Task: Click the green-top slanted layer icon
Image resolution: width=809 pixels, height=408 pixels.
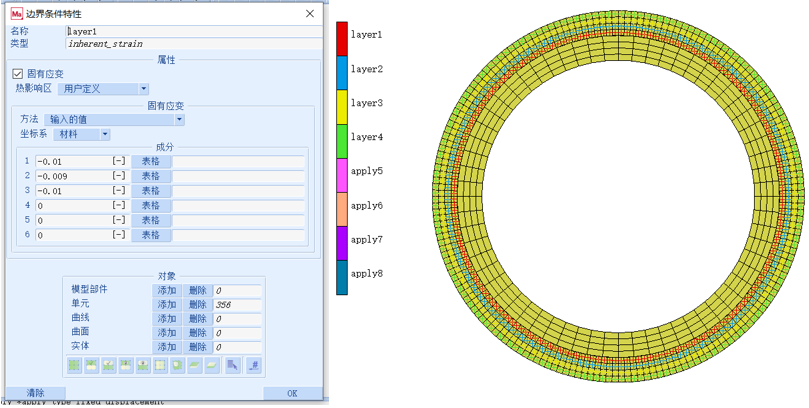Action: (195, 365)
